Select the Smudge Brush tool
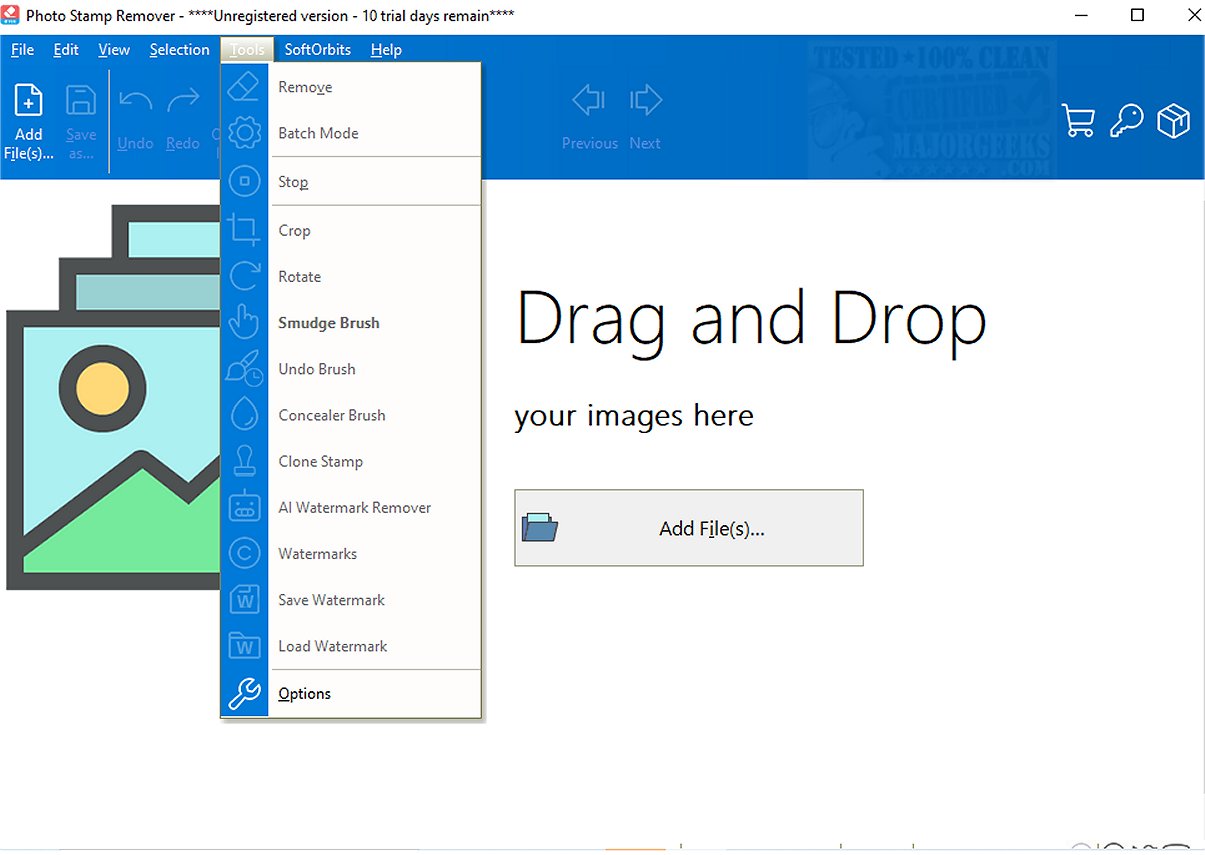The image size is (1205, 855). pyautogui.click(x=329, y=323)
